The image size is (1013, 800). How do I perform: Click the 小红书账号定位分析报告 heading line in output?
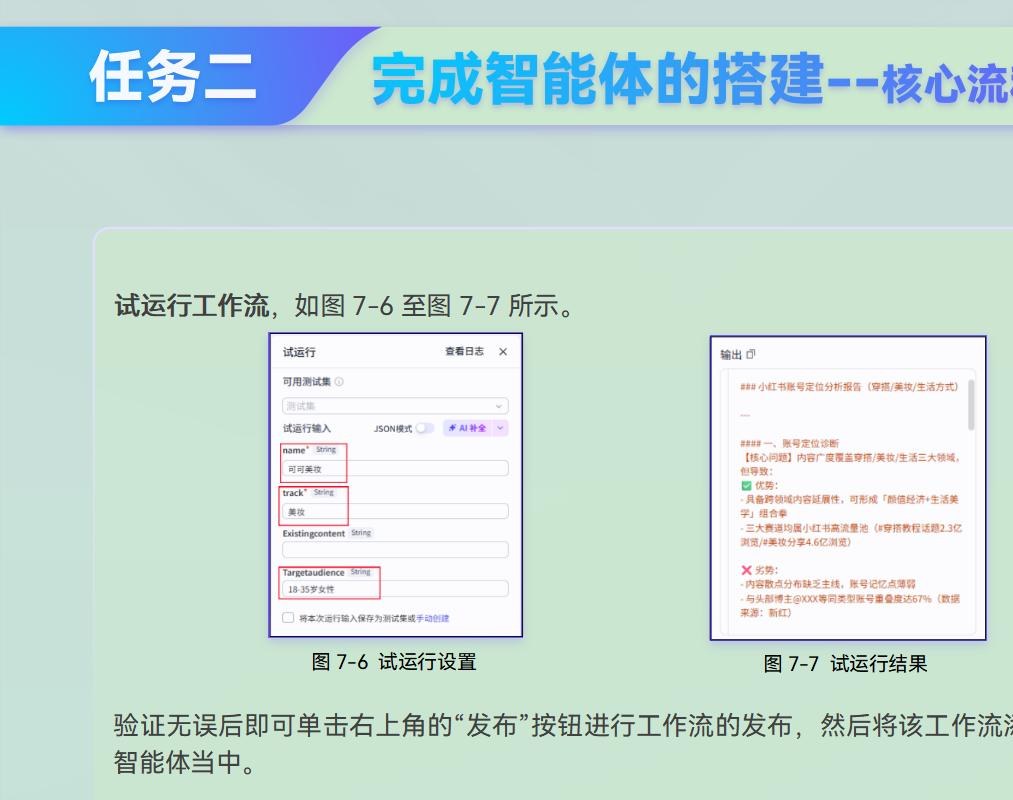[x=849, y=386]
